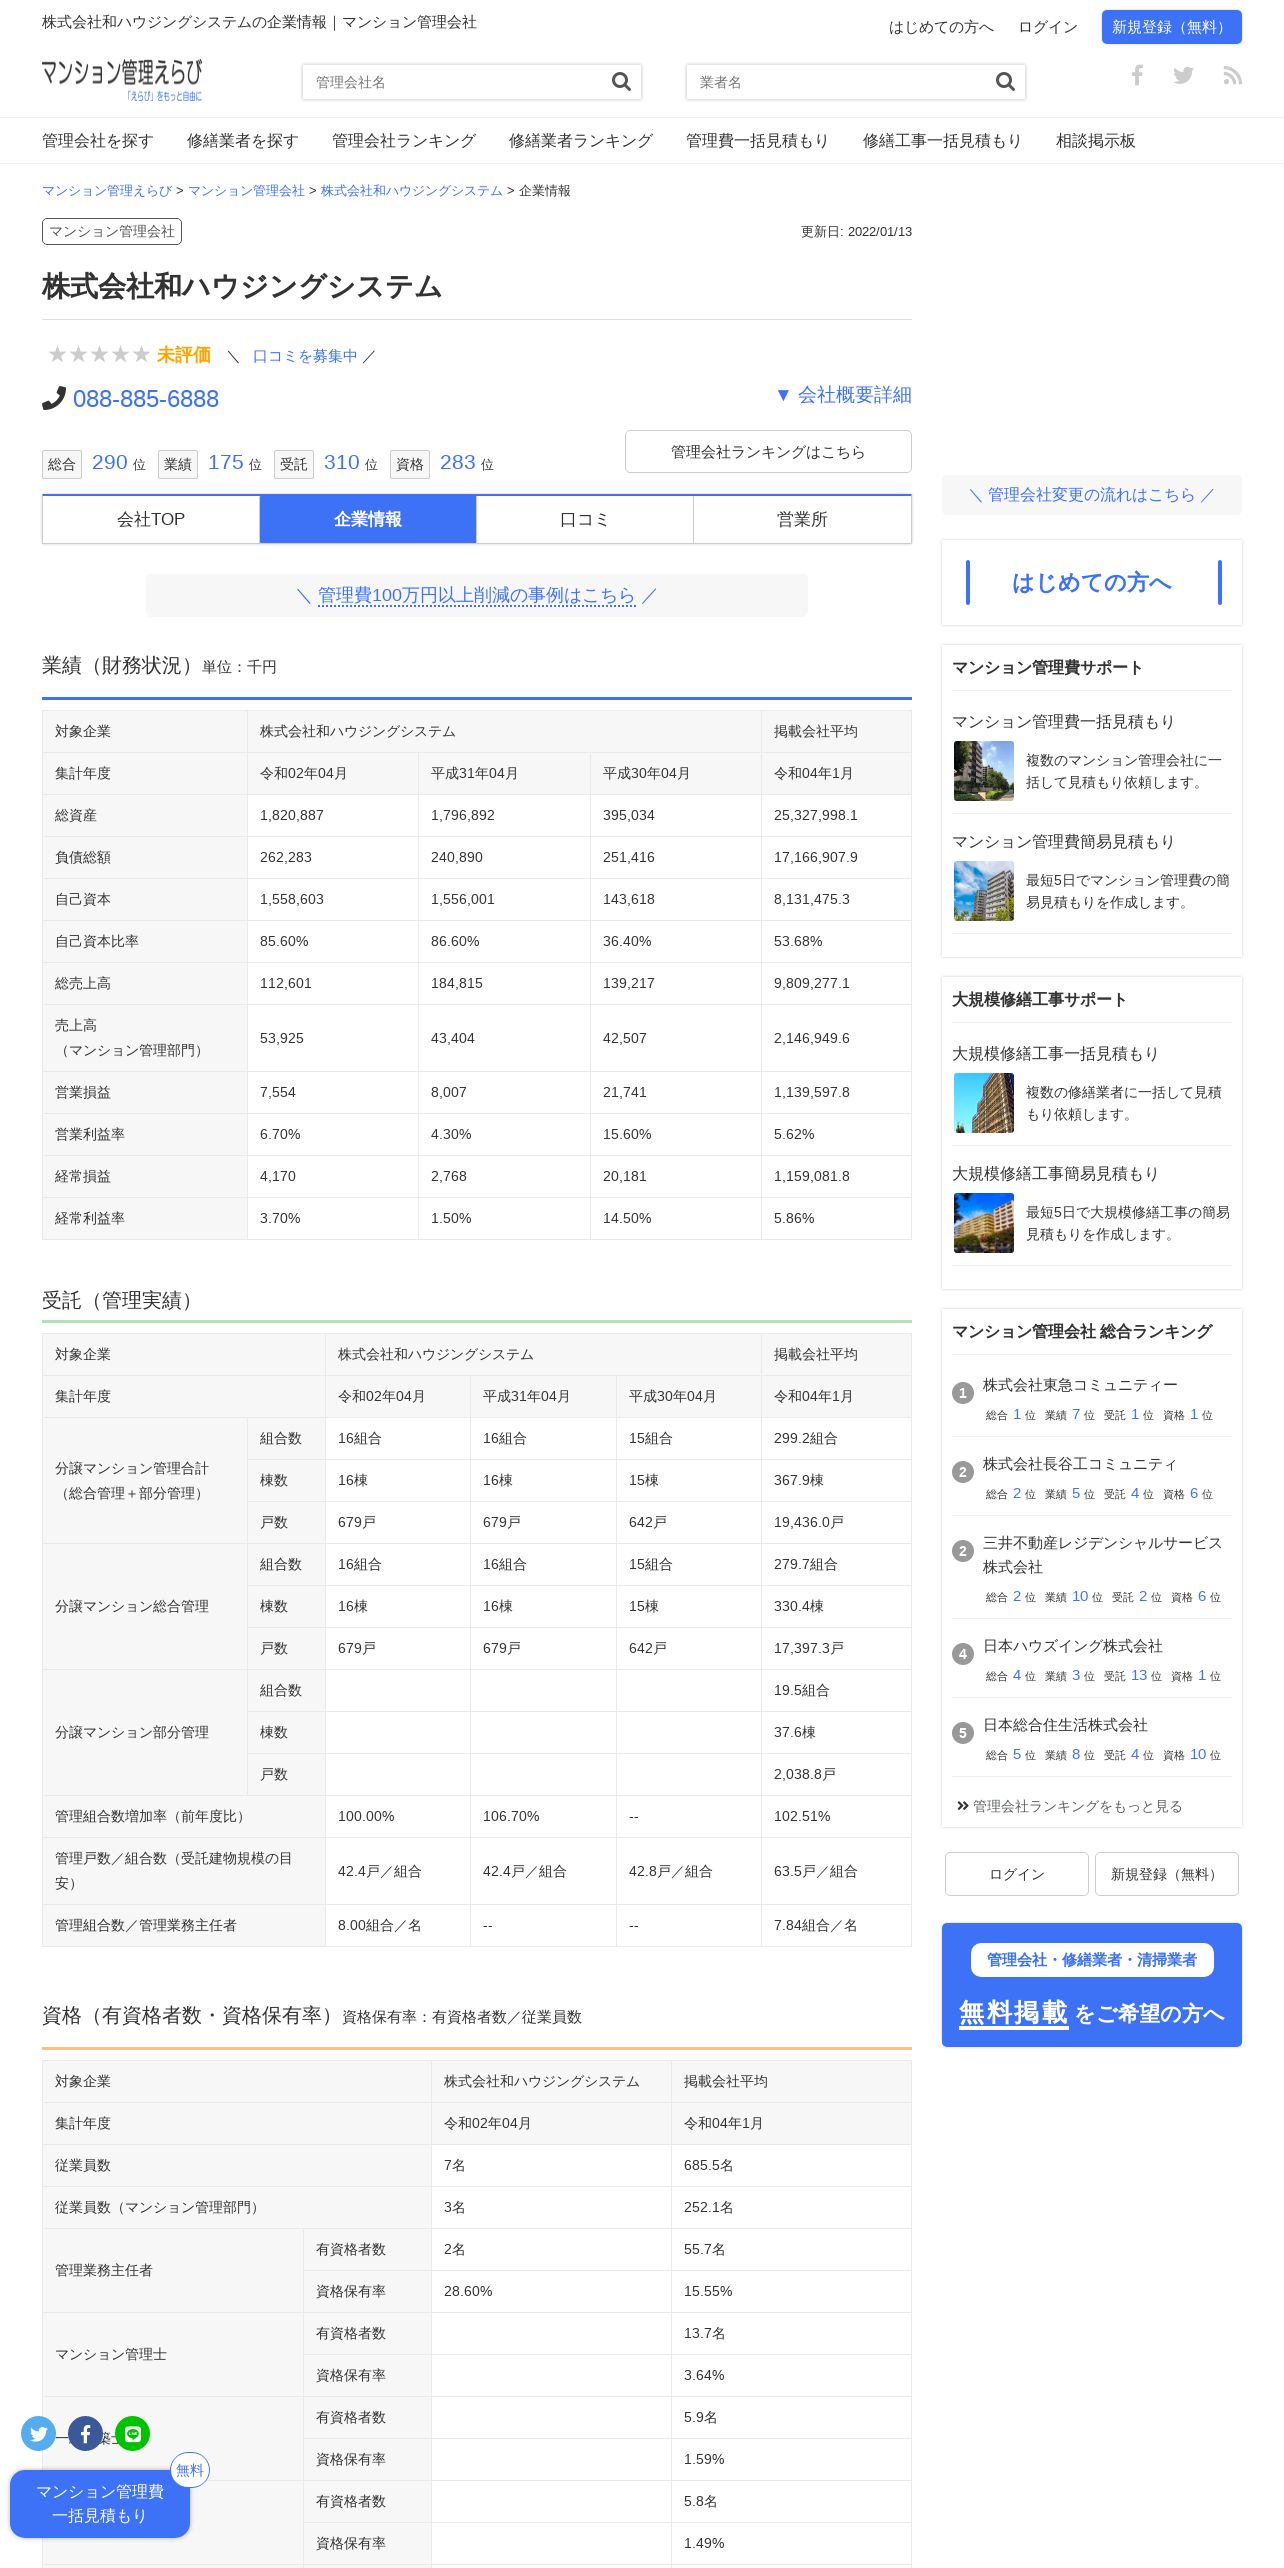
Task: Share via floating Twitter round icon
Action: pos(39,2433)
